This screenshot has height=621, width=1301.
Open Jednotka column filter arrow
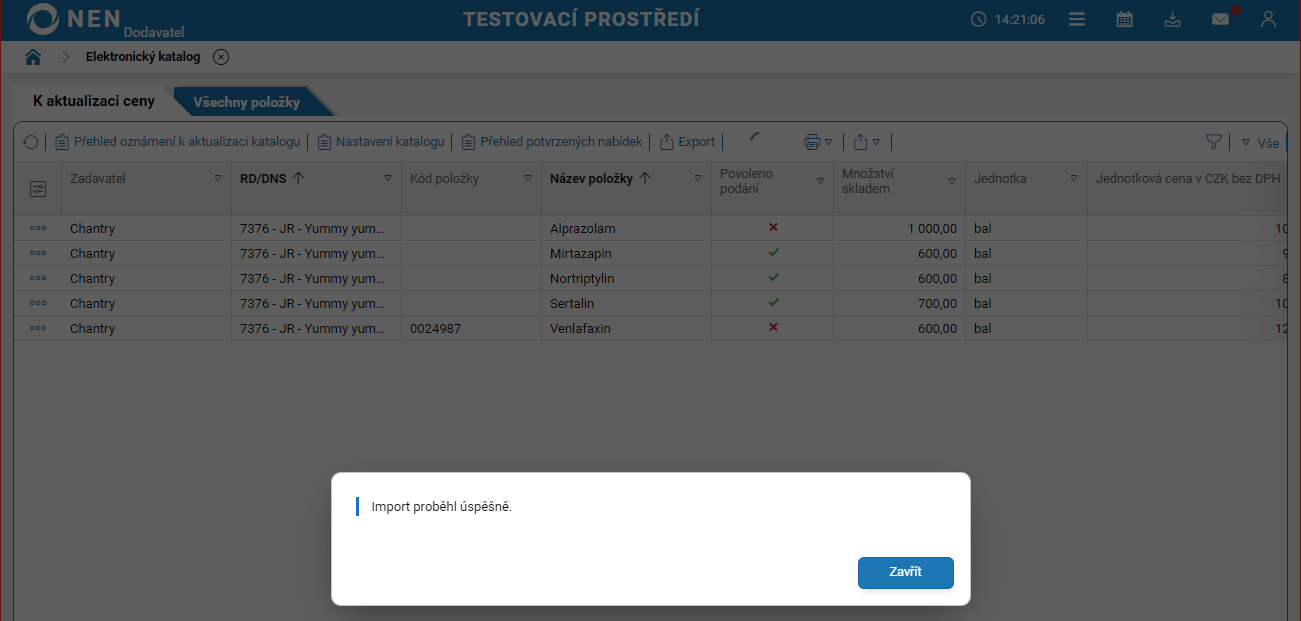1074,179
